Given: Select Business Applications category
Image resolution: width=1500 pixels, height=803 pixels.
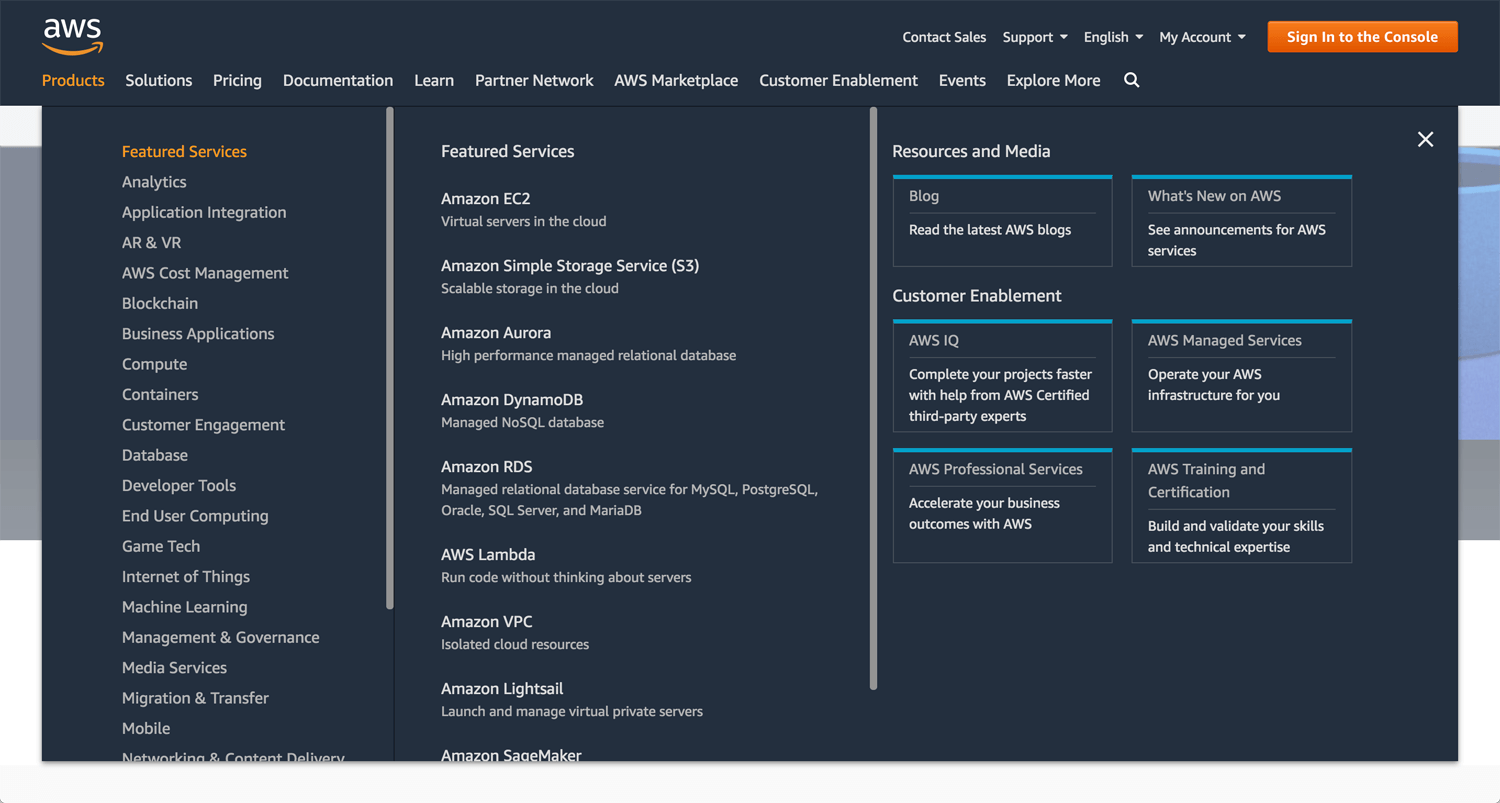Looking at the screenshot, I should [x=198, y=334].
